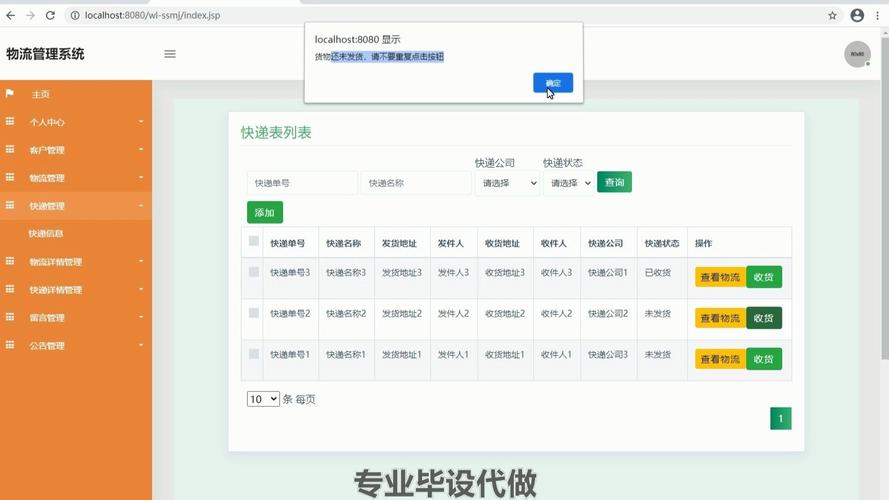The image size is (889, 500).
Task: Click the grid icon beside 公告管理
Action: (x=10, y=345)
